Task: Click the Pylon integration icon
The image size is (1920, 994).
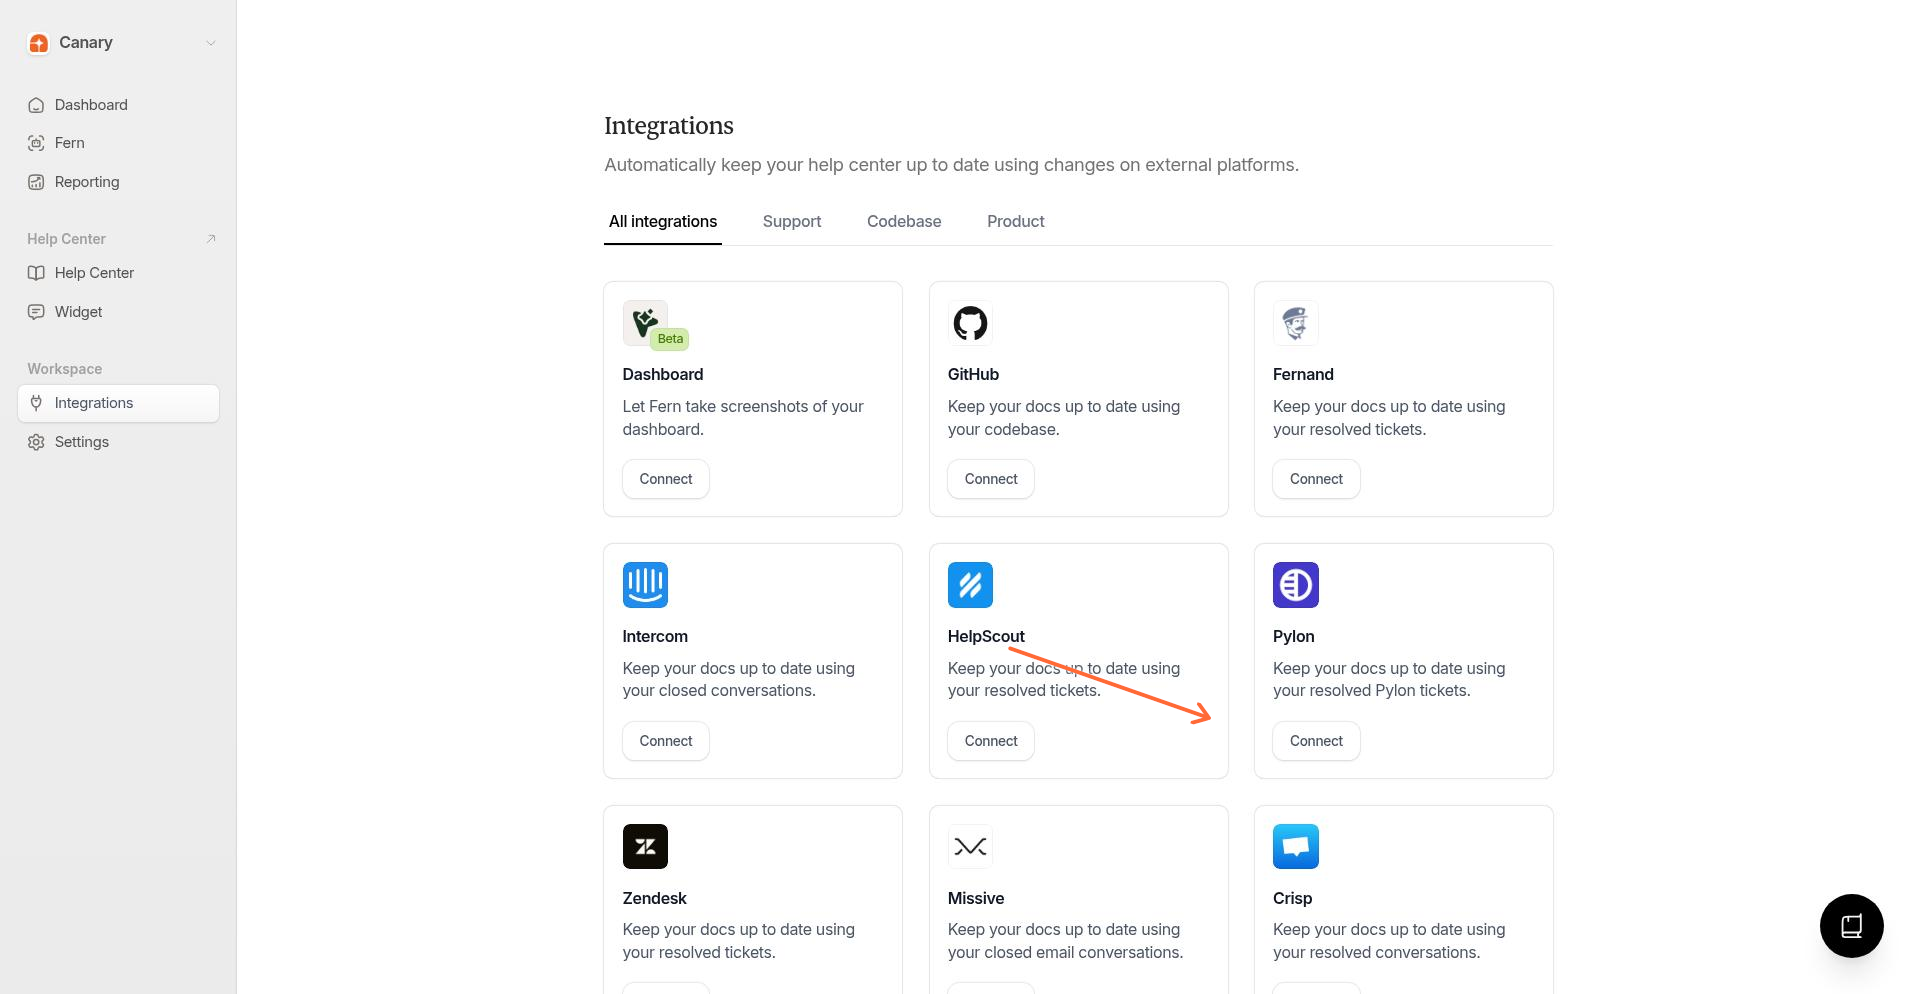Action: click(1295, 585)
